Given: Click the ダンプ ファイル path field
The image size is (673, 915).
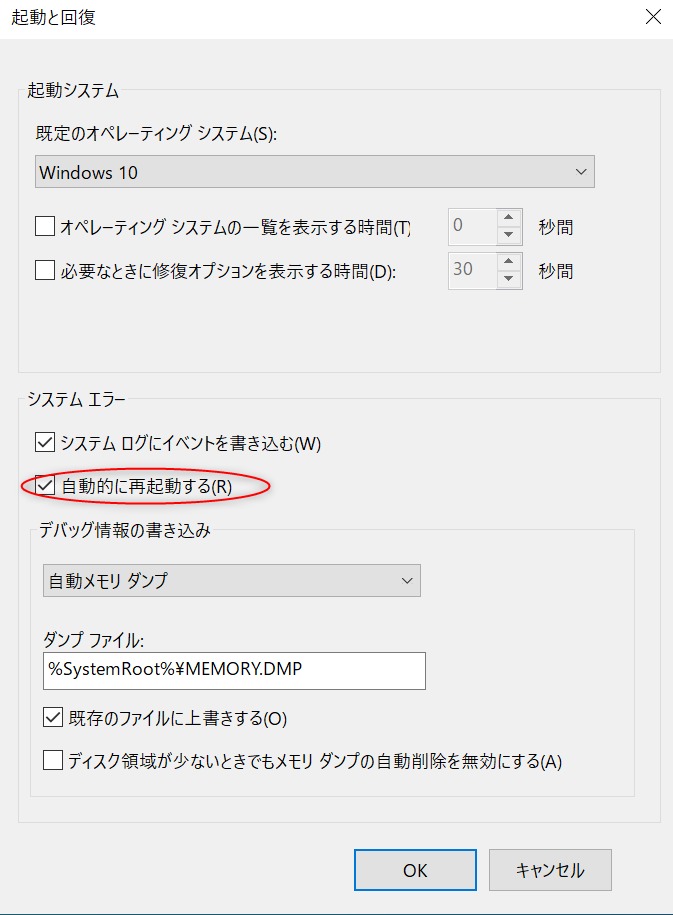Looking at the screenshot, I should point(234,670).
